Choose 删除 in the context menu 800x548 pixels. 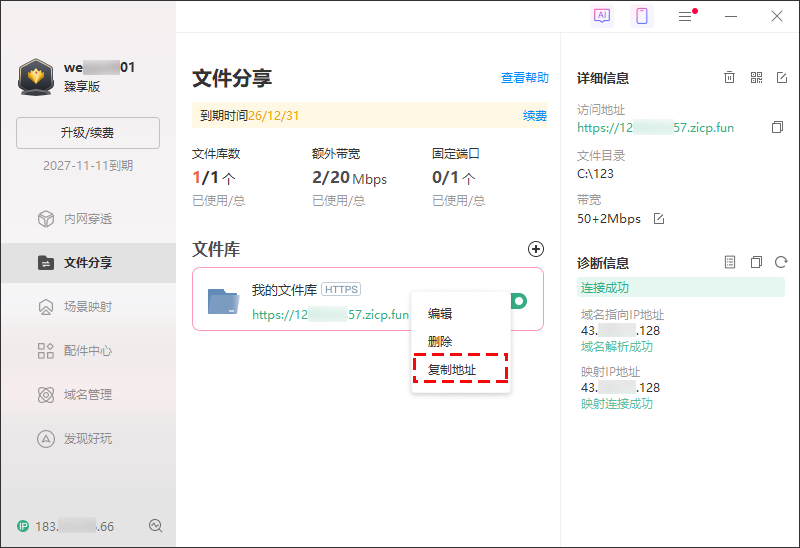tap(440, 341)
